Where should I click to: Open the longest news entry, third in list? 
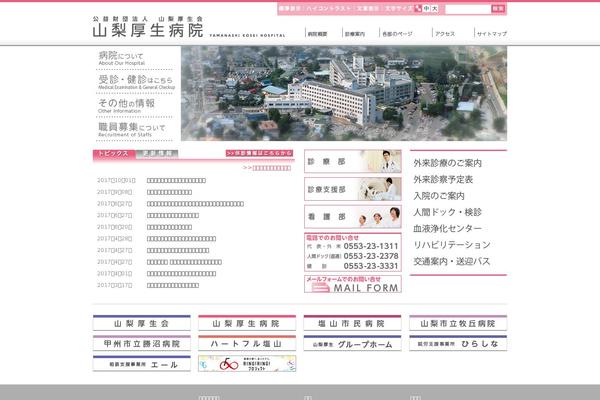[x=195, y=204]
